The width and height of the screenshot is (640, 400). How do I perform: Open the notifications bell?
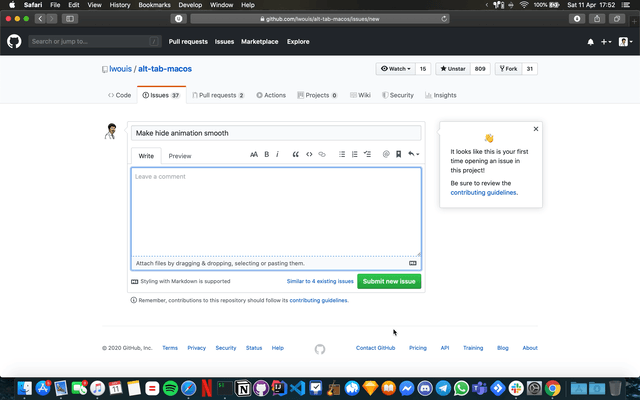(x=591, y=42)
